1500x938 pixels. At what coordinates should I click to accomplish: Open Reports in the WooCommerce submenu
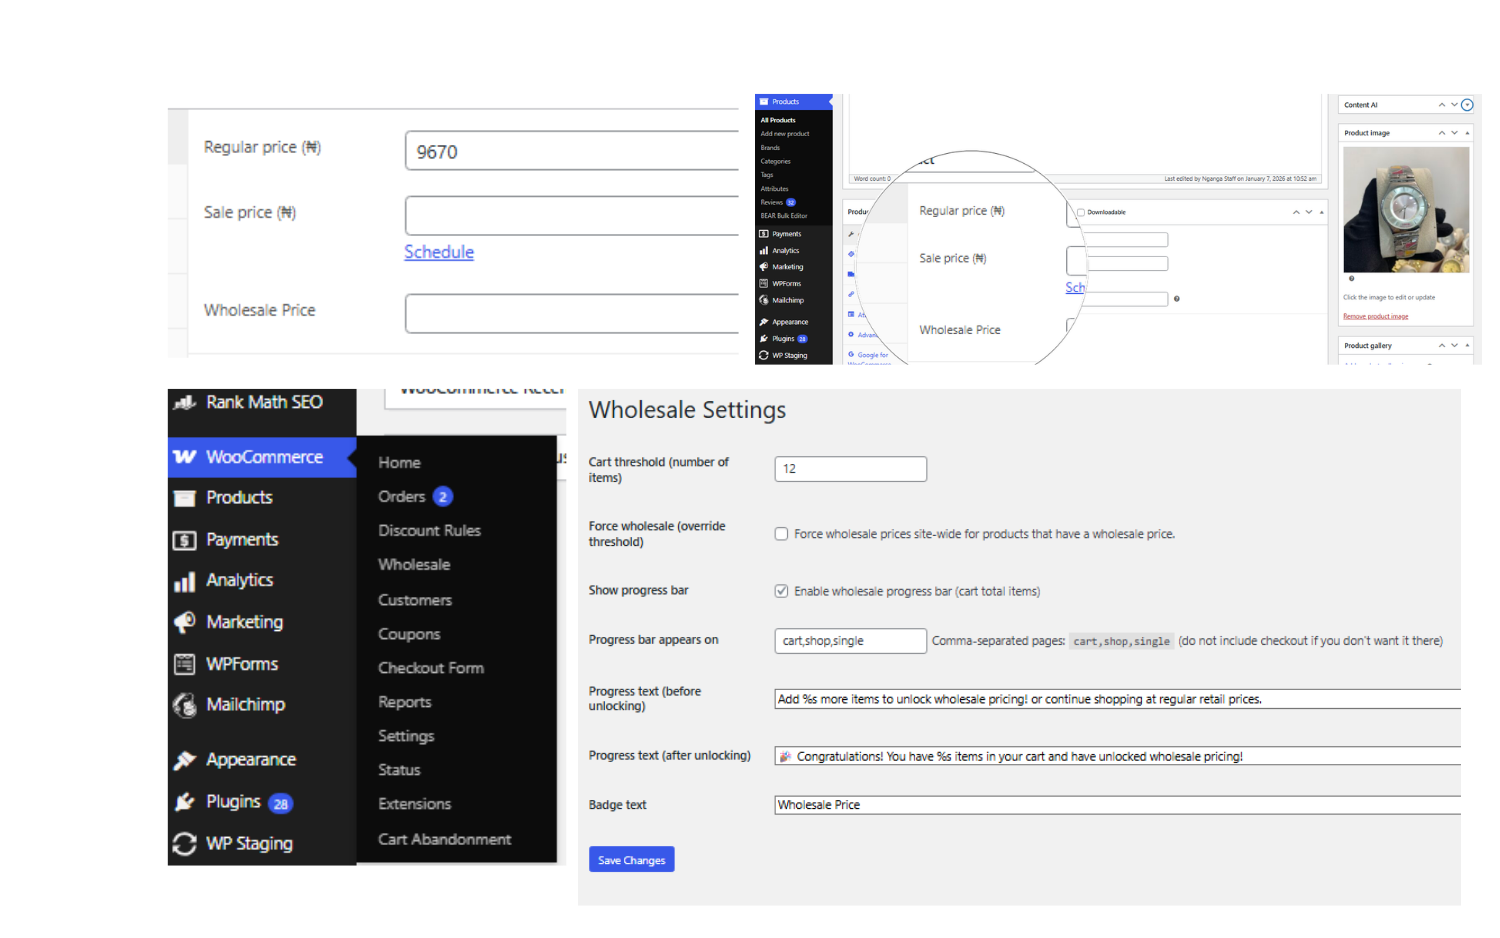coord(405,703)
